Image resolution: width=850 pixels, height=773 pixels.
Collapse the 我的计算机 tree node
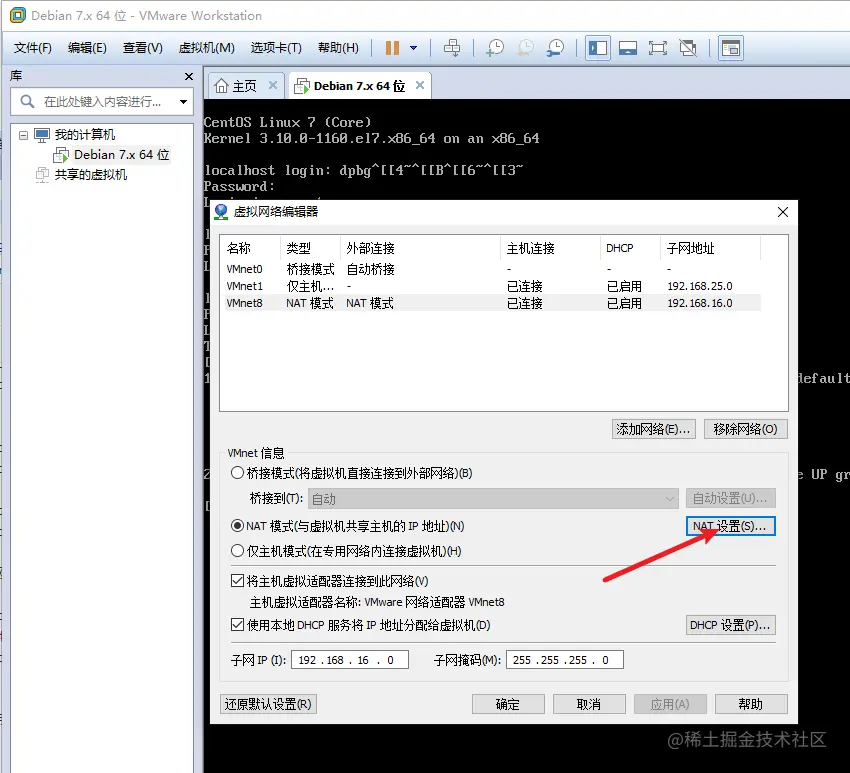(23, 135)
